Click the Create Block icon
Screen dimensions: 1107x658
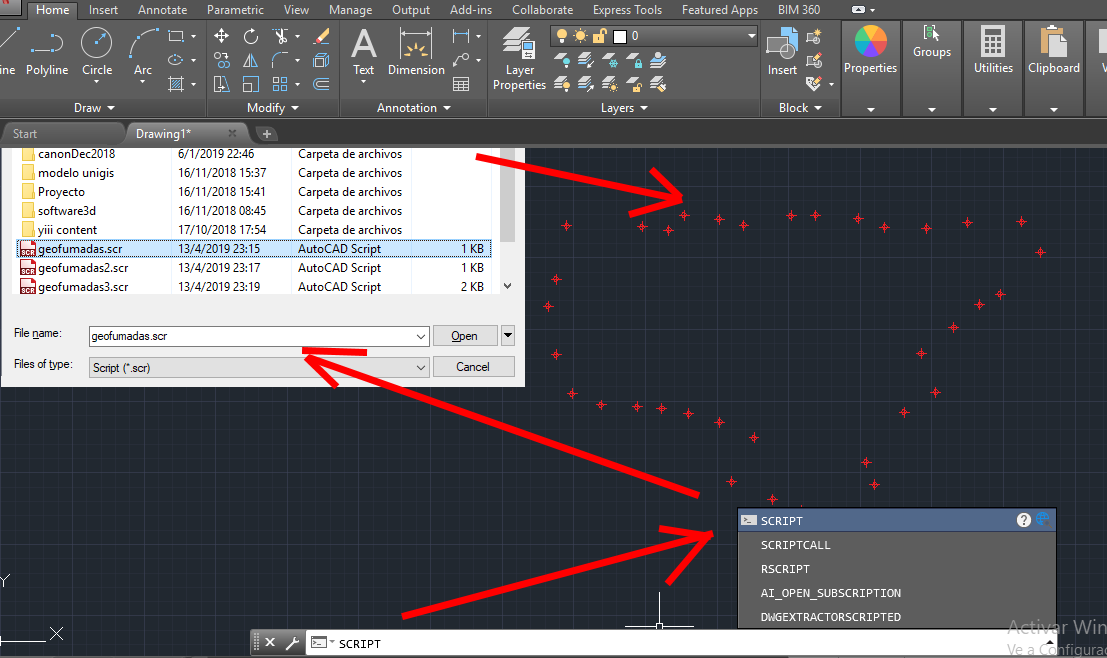tap(814, 36)
